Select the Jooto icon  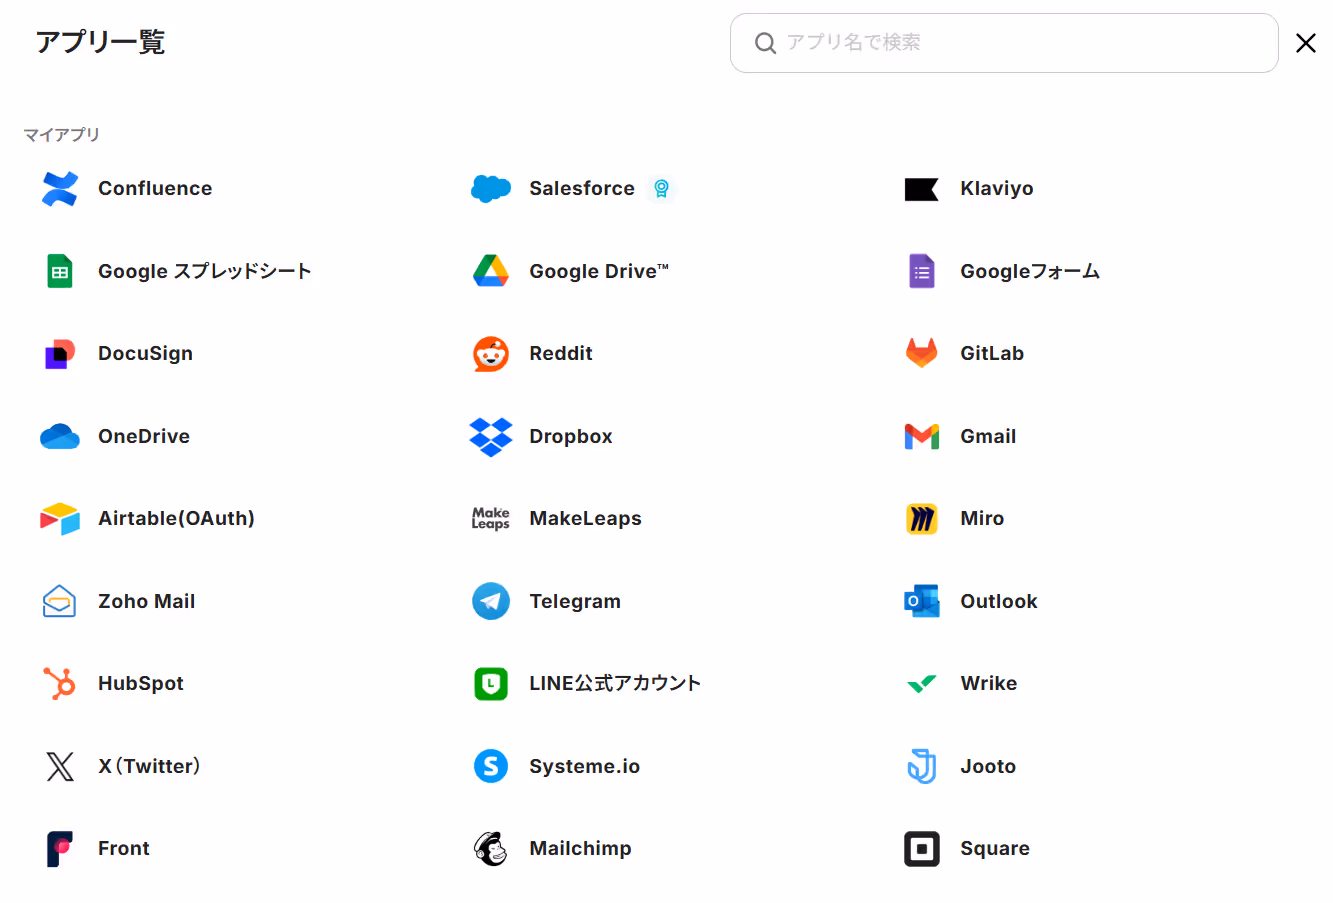click(x=922, y=766)
